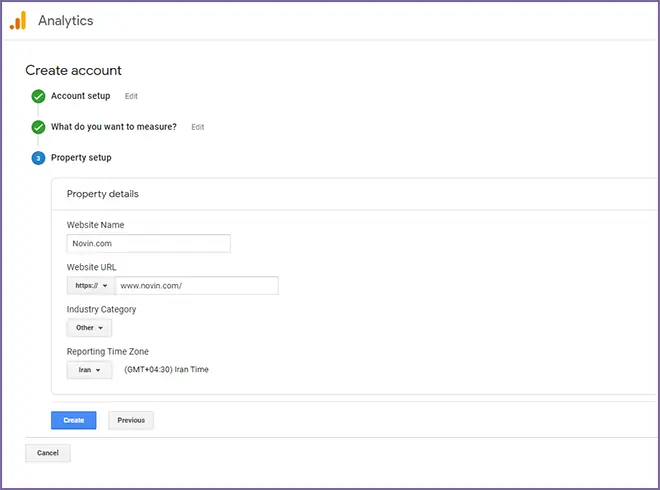Click the green checkmark beside What do you want to measure
The height and width of the screenshot is (490, 660).
(x=38, y=127)
